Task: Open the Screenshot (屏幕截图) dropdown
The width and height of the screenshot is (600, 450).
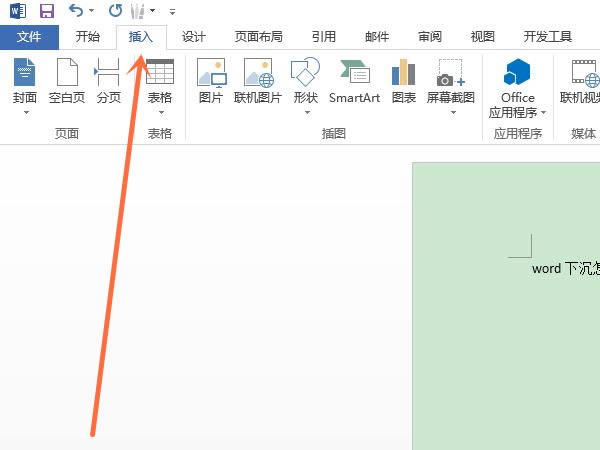Action: [x=451, y=105]
